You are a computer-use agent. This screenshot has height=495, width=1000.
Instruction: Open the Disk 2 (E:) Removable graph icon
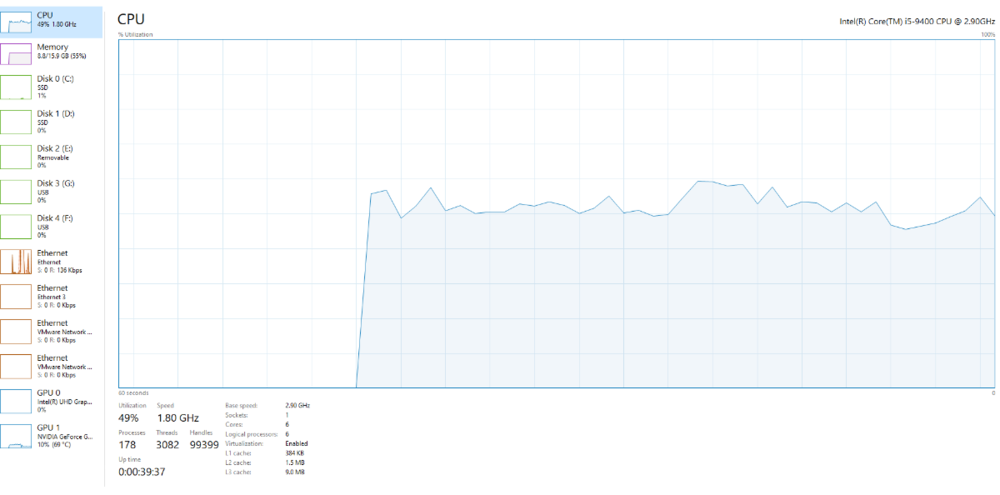(17, 157)
